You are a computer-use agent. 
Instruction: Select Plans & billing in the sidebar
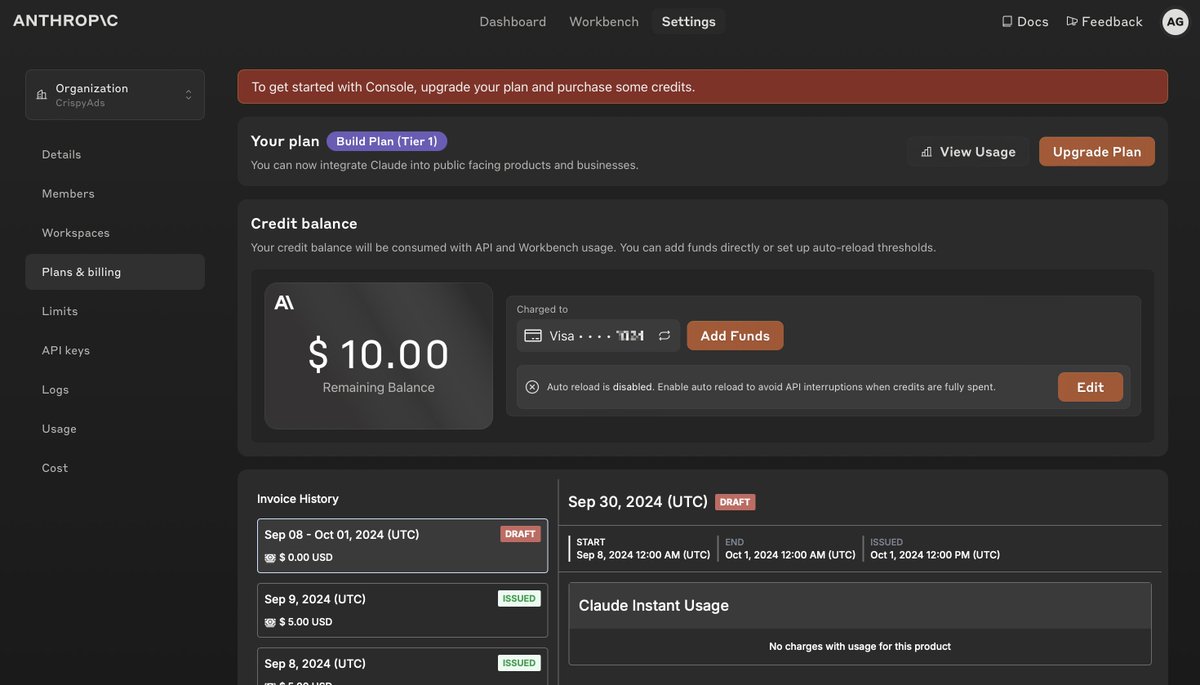115,272
